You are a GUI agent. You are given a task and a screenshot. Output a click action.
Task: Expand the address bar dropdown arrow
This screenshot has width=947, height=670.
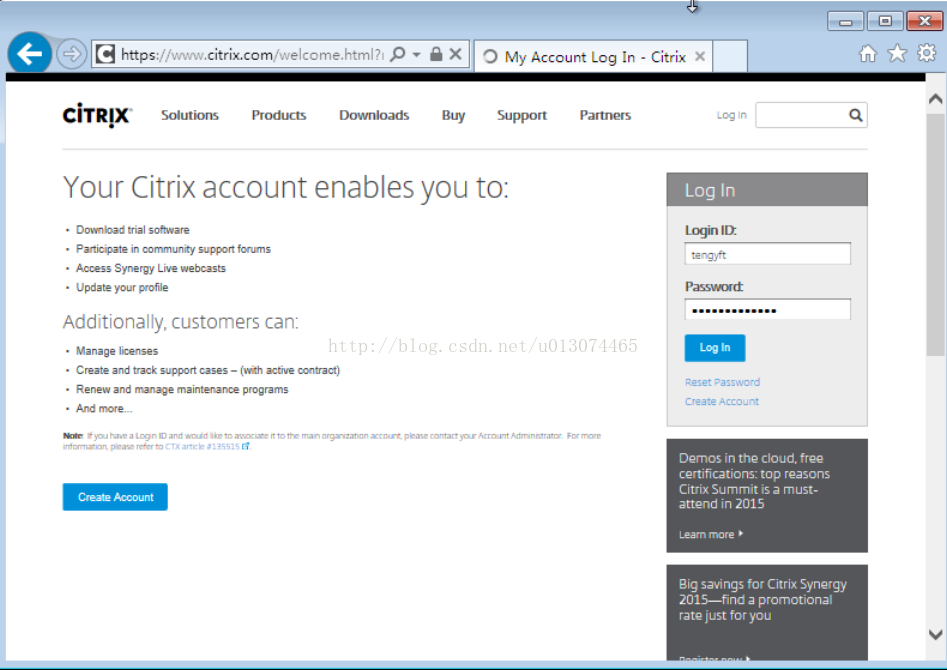pyautogui.click(x=416, y=56)
